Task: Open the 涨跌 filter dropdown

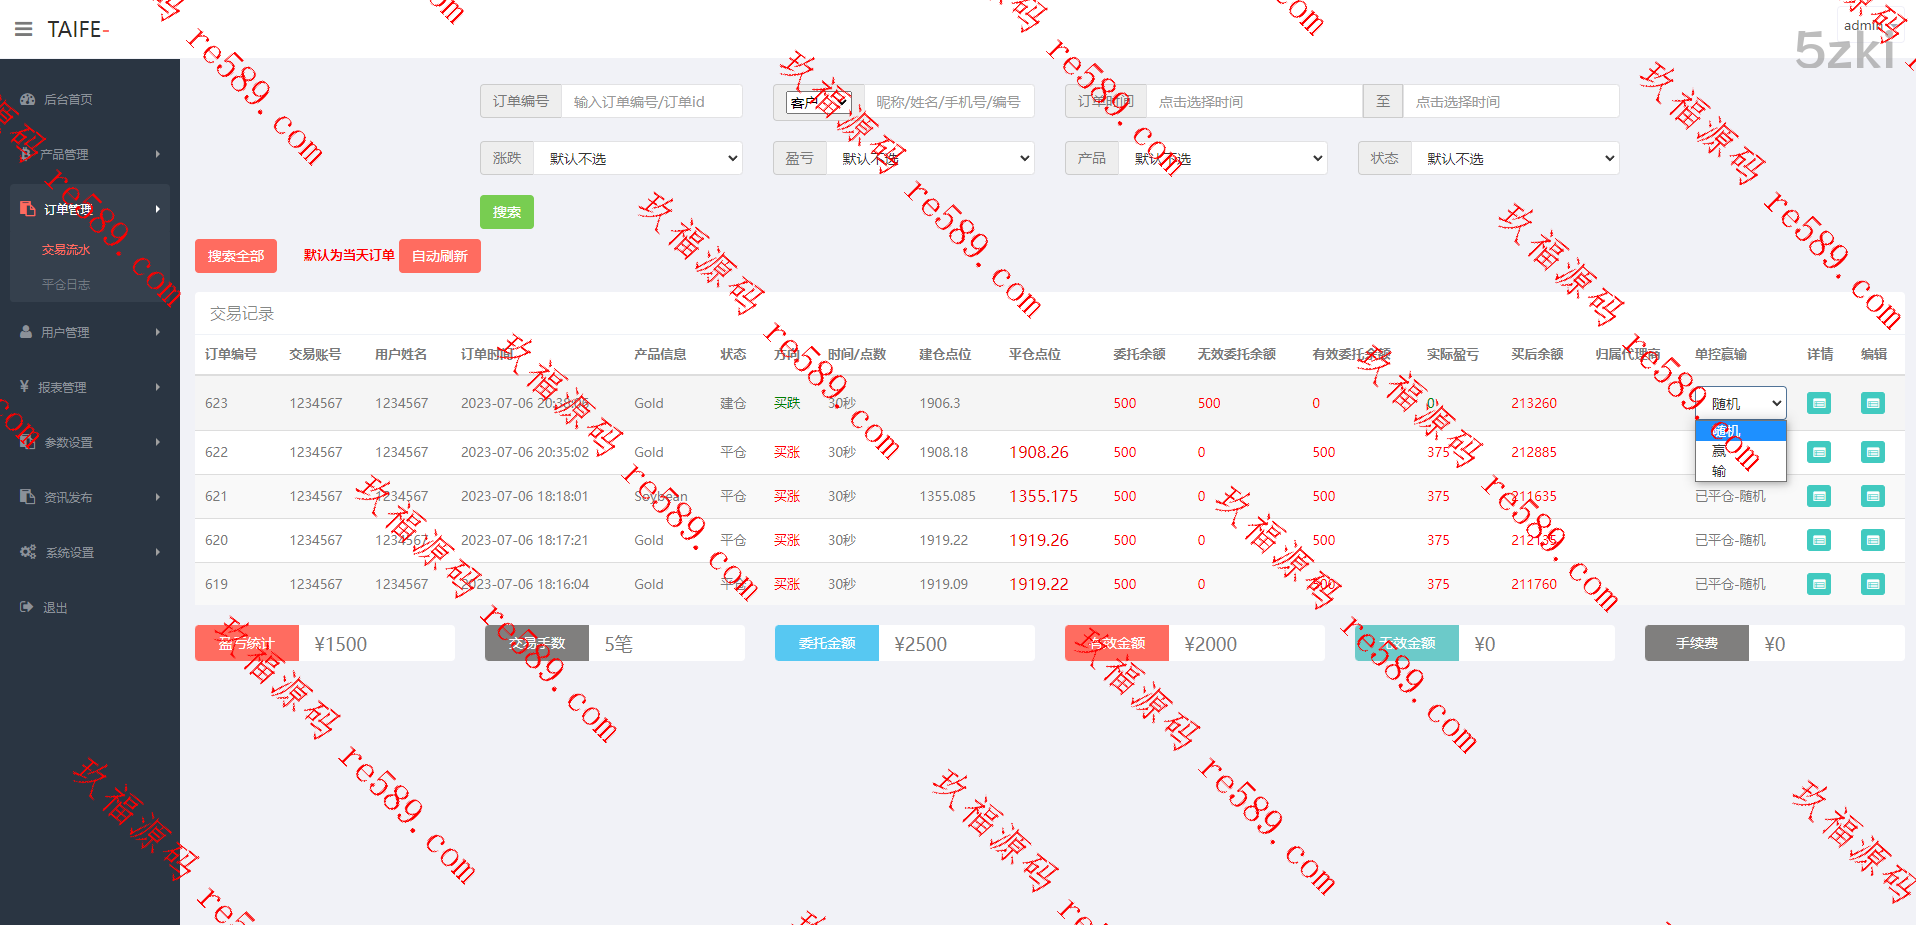Action: (638, 158)
